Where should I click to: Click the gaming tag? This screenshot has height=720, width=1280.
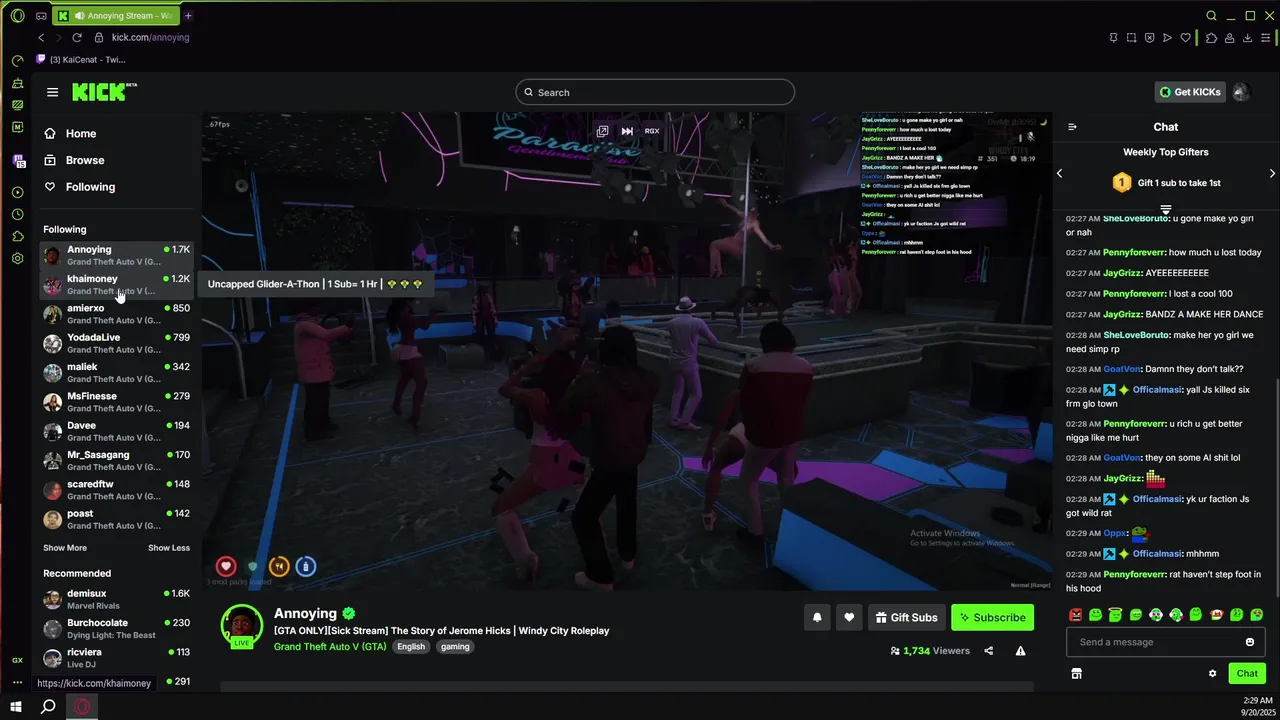point(455,647)
